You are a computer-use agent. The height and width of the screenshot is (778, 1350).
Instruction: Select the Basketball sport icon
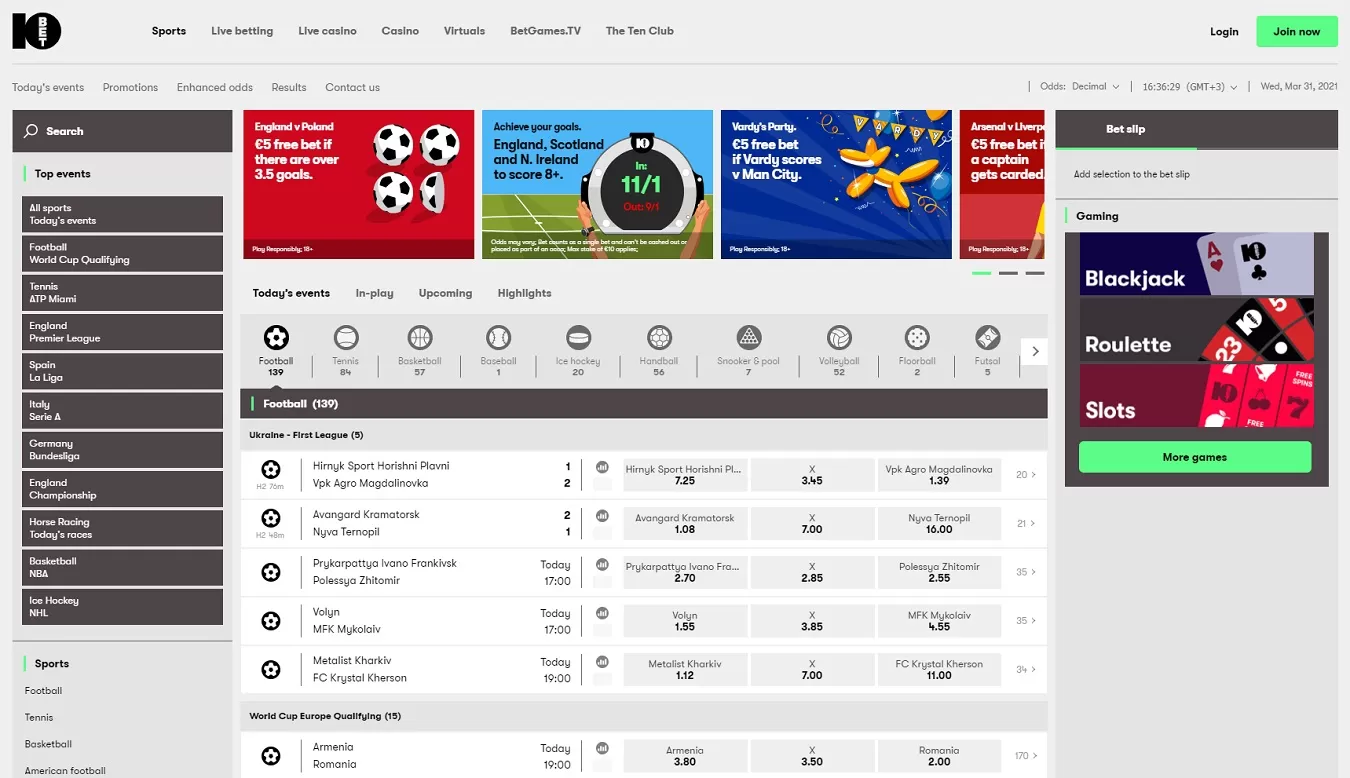coord(420,337)
